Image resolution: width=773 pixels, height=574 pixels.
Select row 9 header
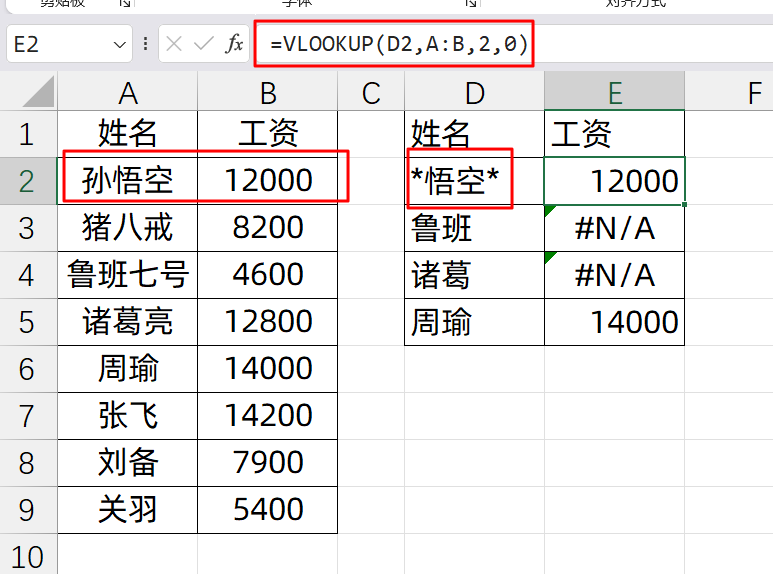point(28,510)
